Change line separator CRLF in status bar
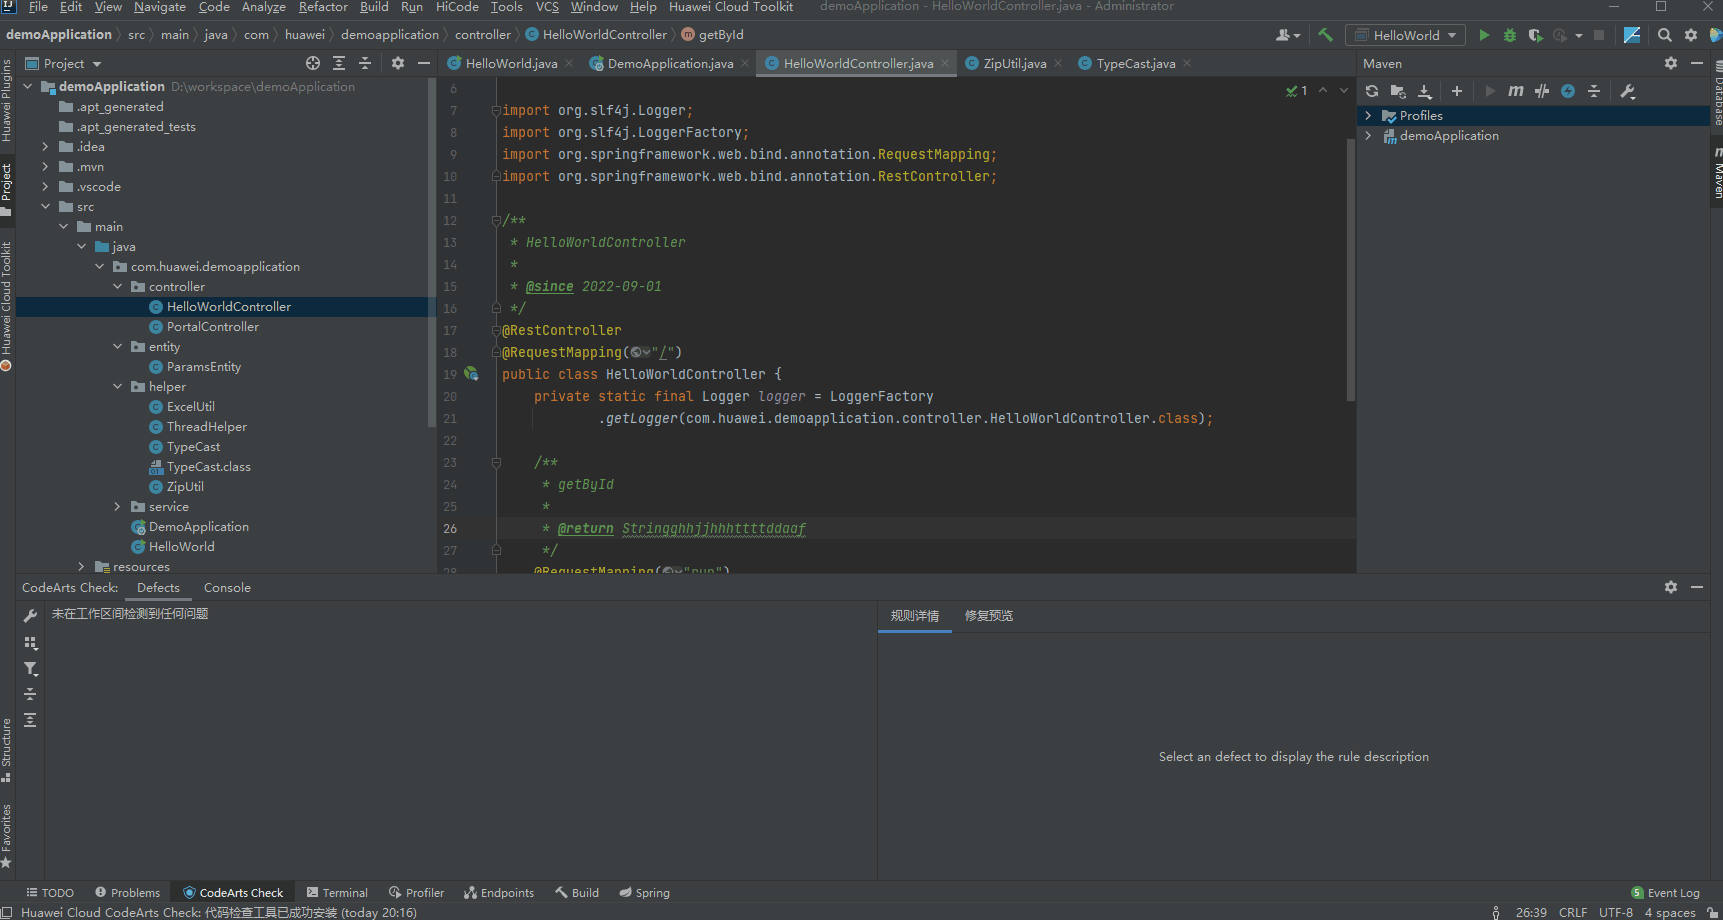Viewport: 1723px width, 920px height. point(1573,912)
